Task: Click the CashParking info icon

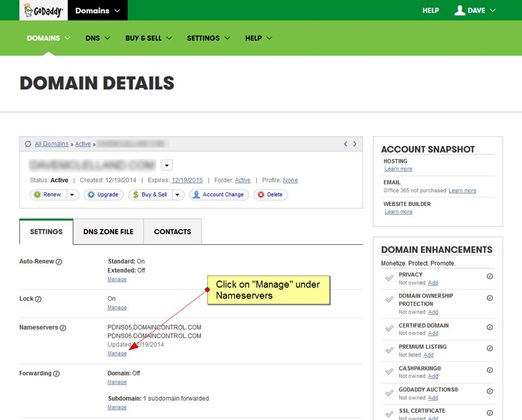Action: point(490,370)
